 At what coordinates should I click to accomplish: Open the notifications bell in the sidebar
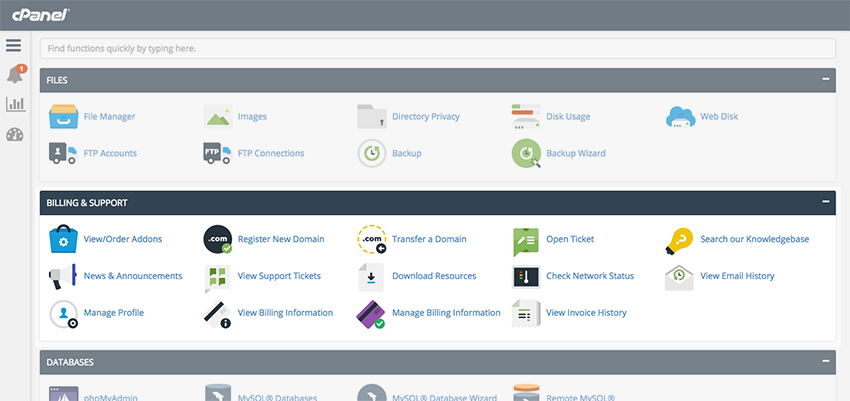15,75
